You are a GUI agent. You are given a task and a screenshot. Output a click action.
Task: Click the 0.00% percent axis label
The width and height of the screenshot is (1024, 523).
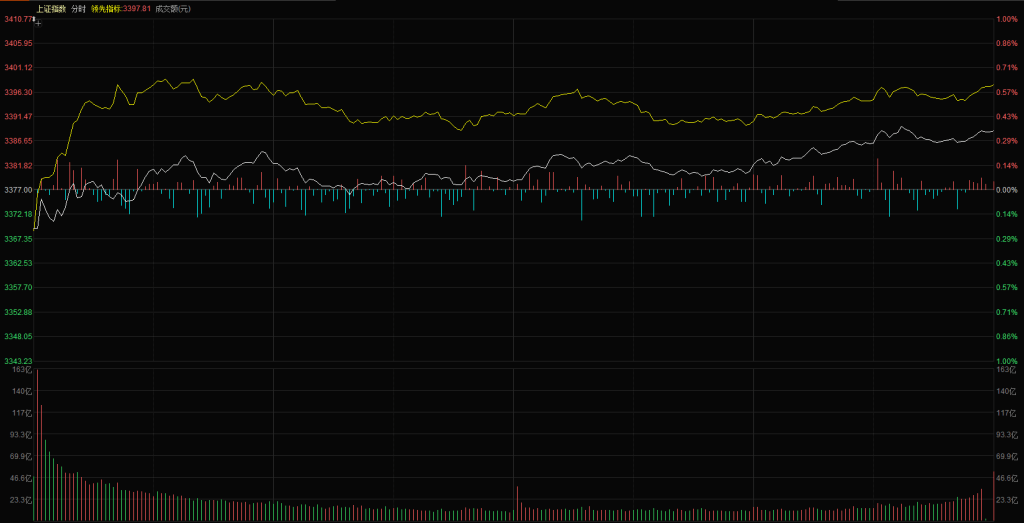coord(1007,189)
